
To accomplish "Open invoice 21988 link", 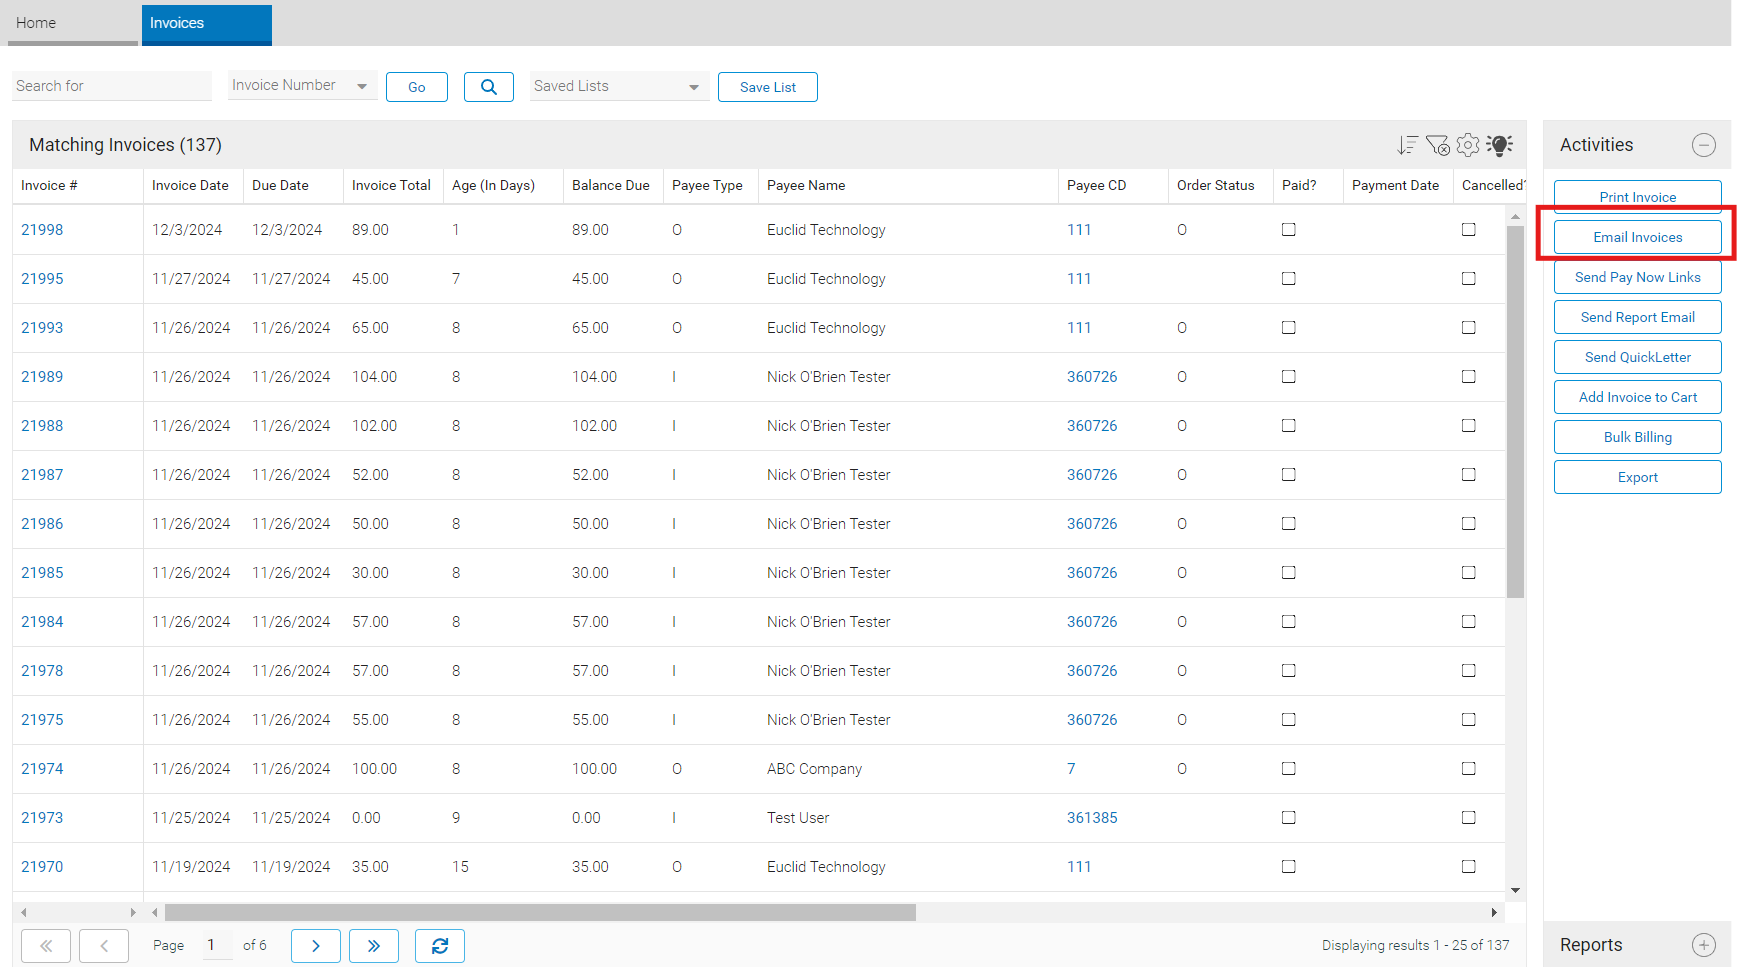I will (x=42, y=426).
